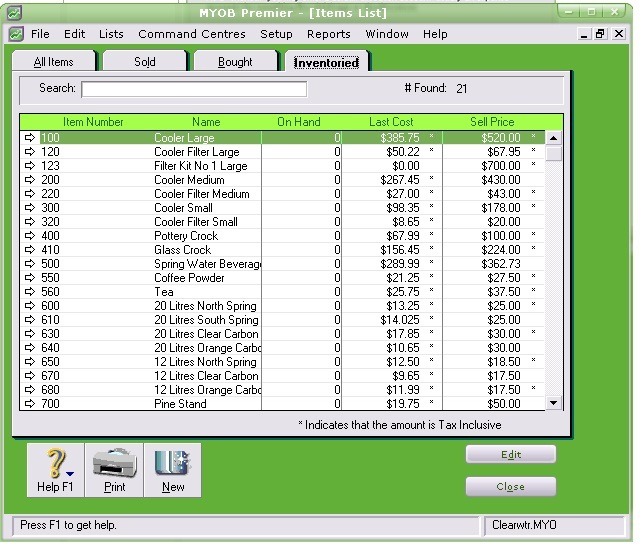Viewport: 642px width, 550px height.
Task: Click the Print printer icon
Action: [x=114, y=463]
